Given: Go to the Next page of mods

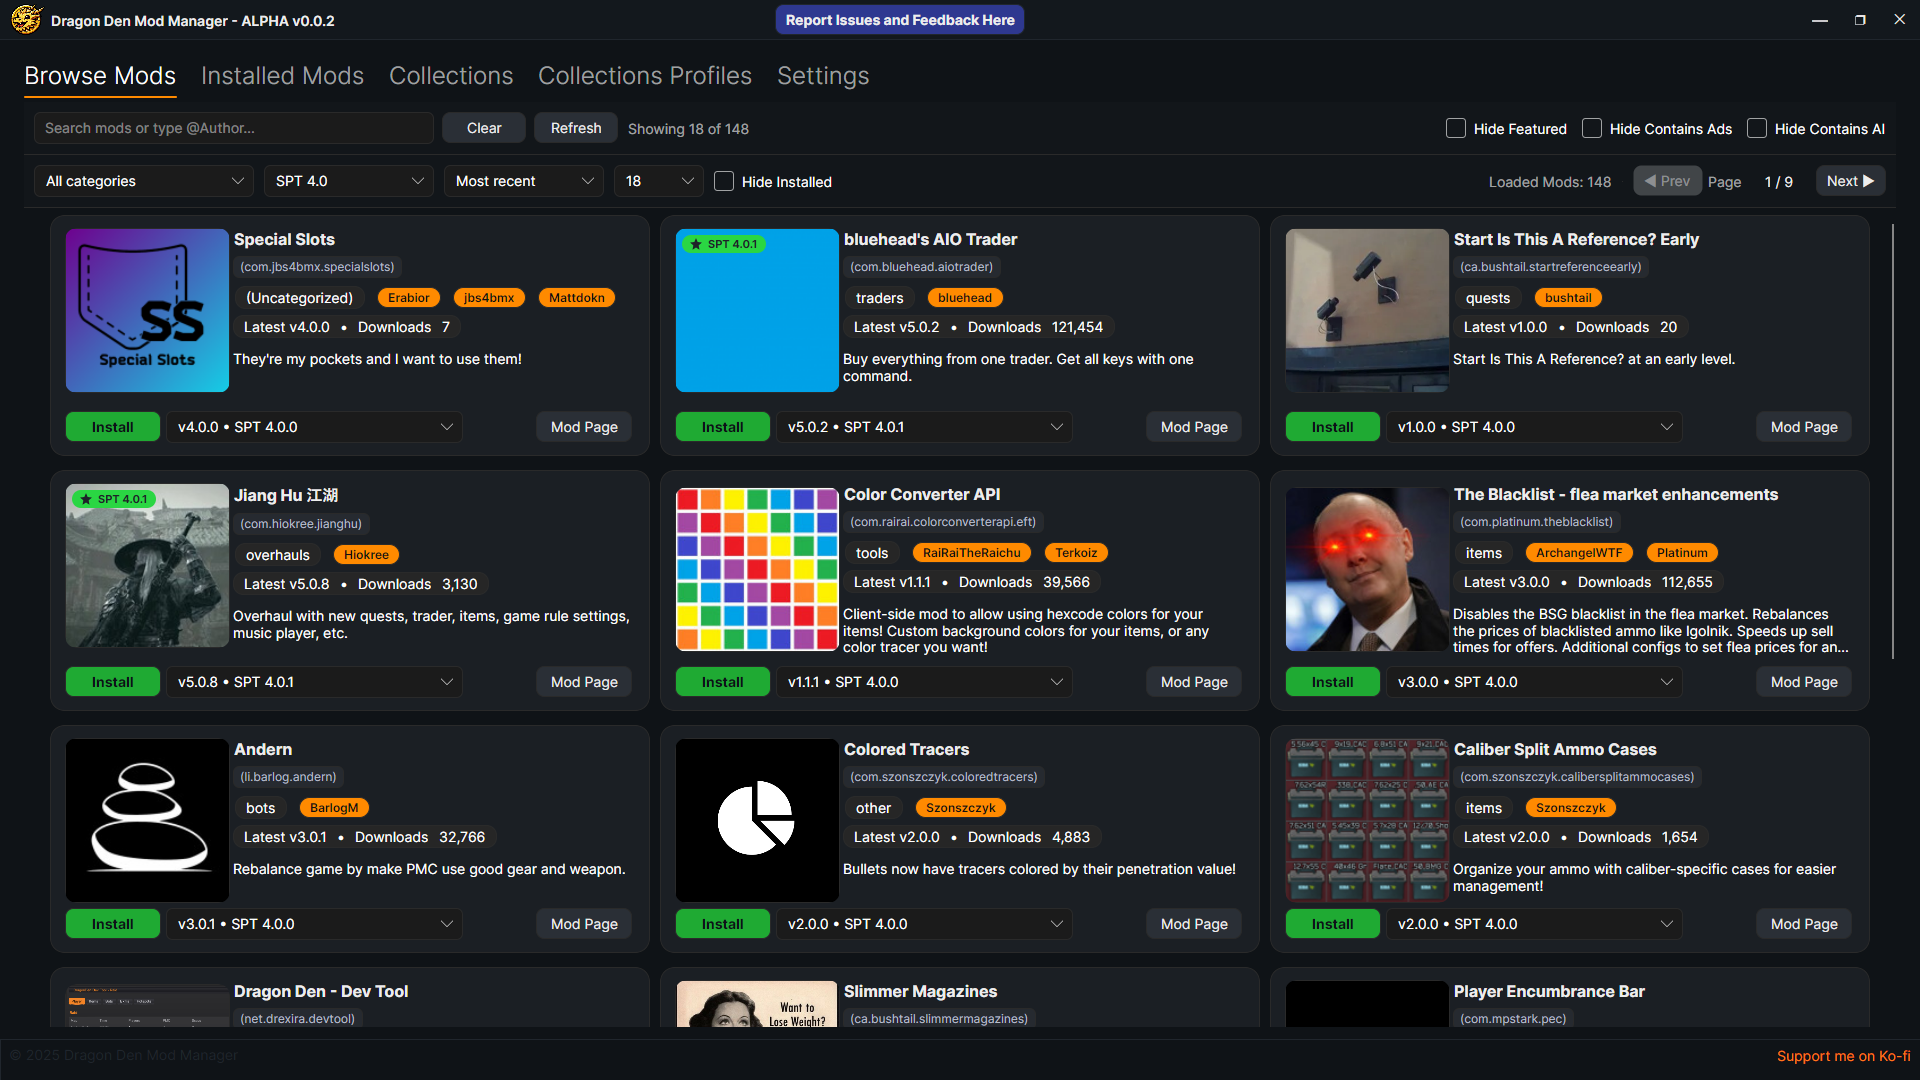Looking at the screenshot, I should click(x=1849, y=181).
